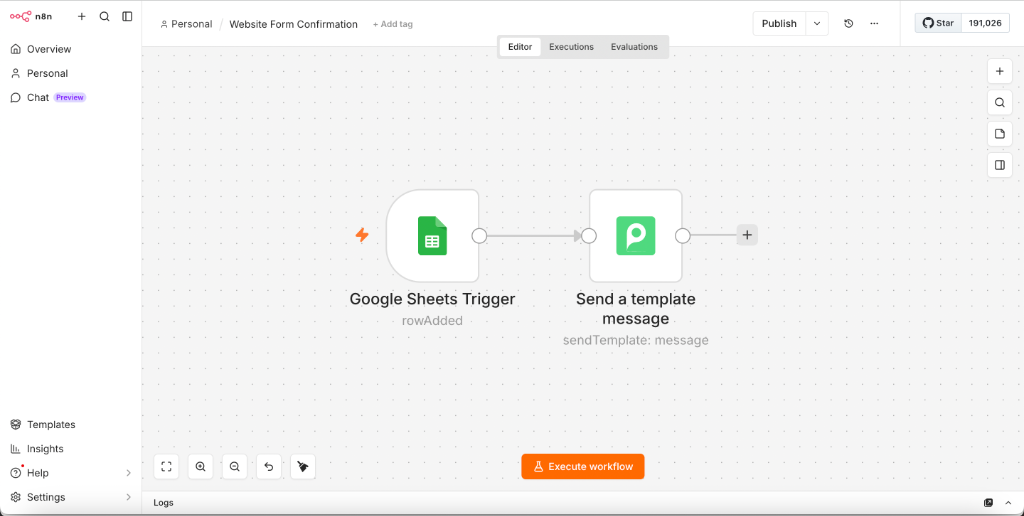
Task: Click rowAdded subtitle text
Action: (432, 321)
